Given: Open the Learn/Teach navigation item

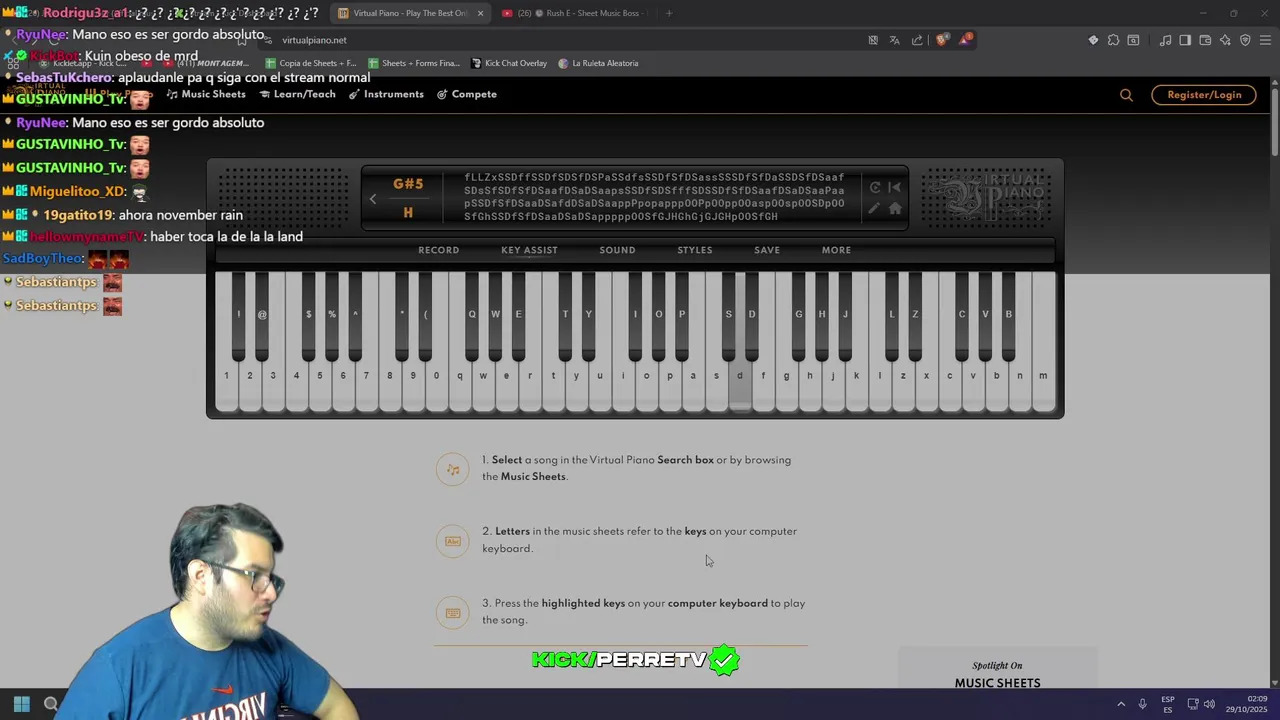Looking at the screenshot, I should (297, 94).
